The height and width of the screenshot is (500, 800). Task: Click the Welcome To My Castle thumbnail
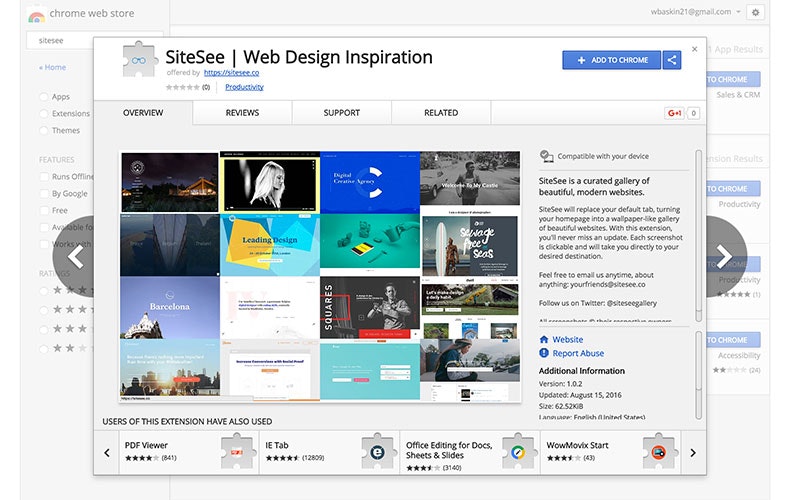coord(470,179)
